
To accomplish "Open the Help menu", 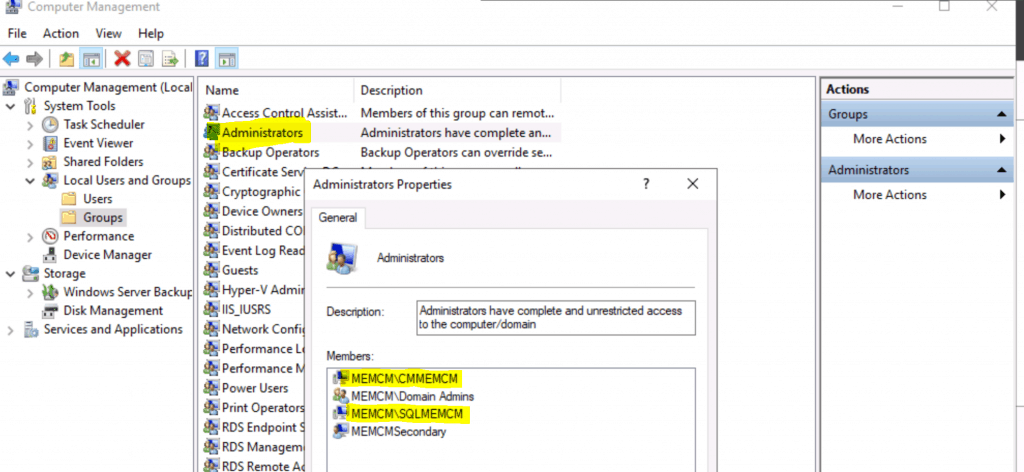I will (x=151, y=33).
